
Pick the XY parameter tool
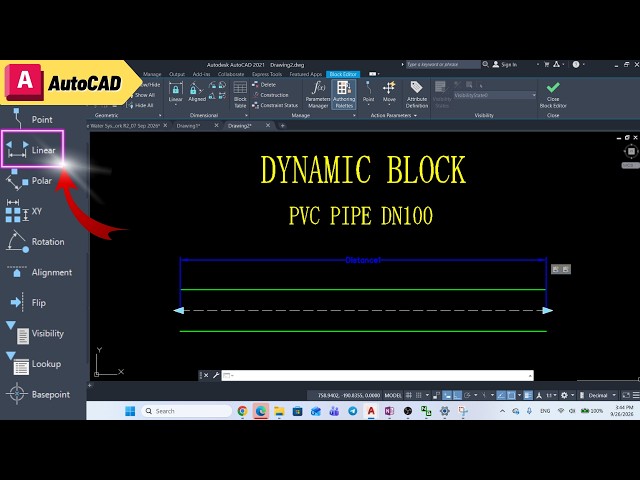(24, 211)
